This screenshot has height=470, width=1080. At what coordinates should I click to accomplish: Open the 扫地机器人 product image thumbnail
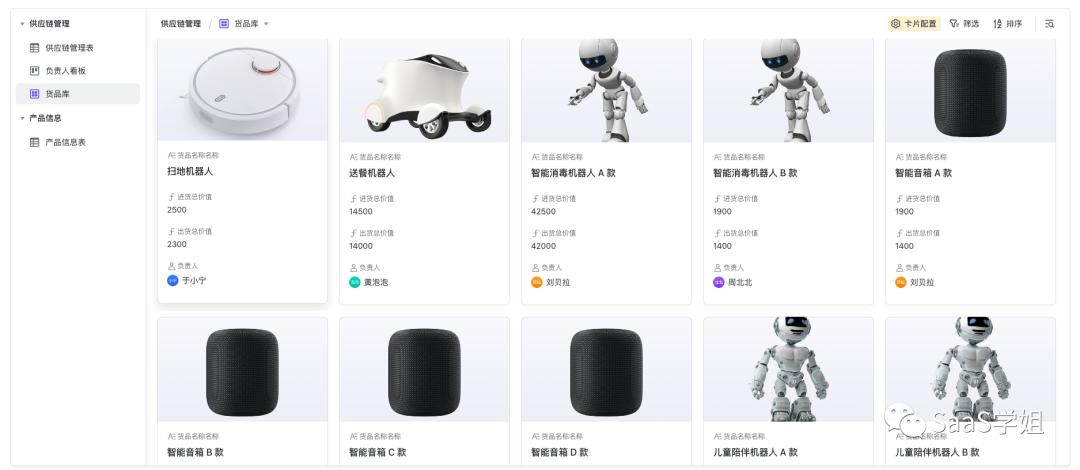242,90
